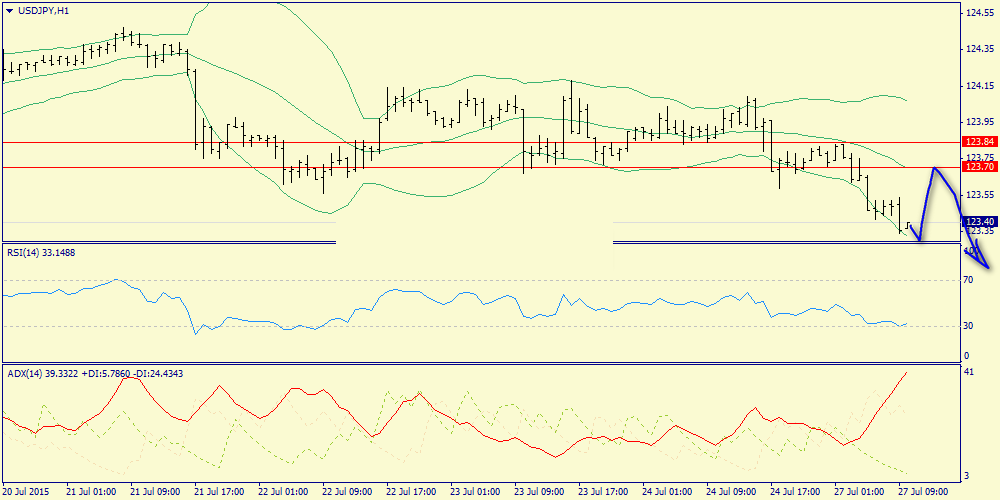Click the 27 Jul 01:00 time label

coord(859,492)
